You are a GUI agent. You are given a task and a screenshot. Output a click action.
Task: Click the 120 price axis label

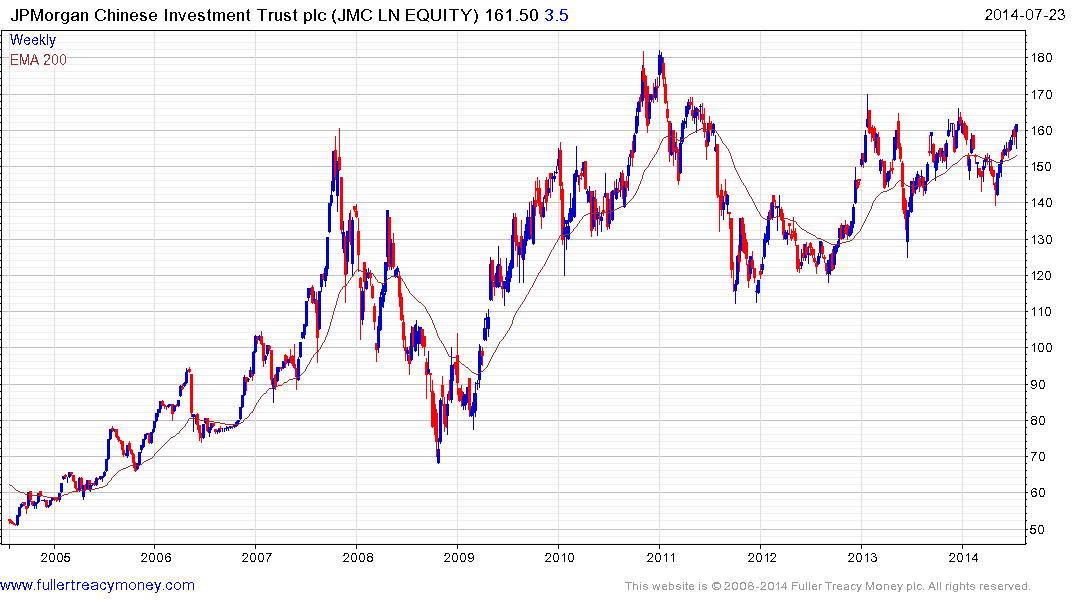pyautogui.click(x=1041, y=276)
